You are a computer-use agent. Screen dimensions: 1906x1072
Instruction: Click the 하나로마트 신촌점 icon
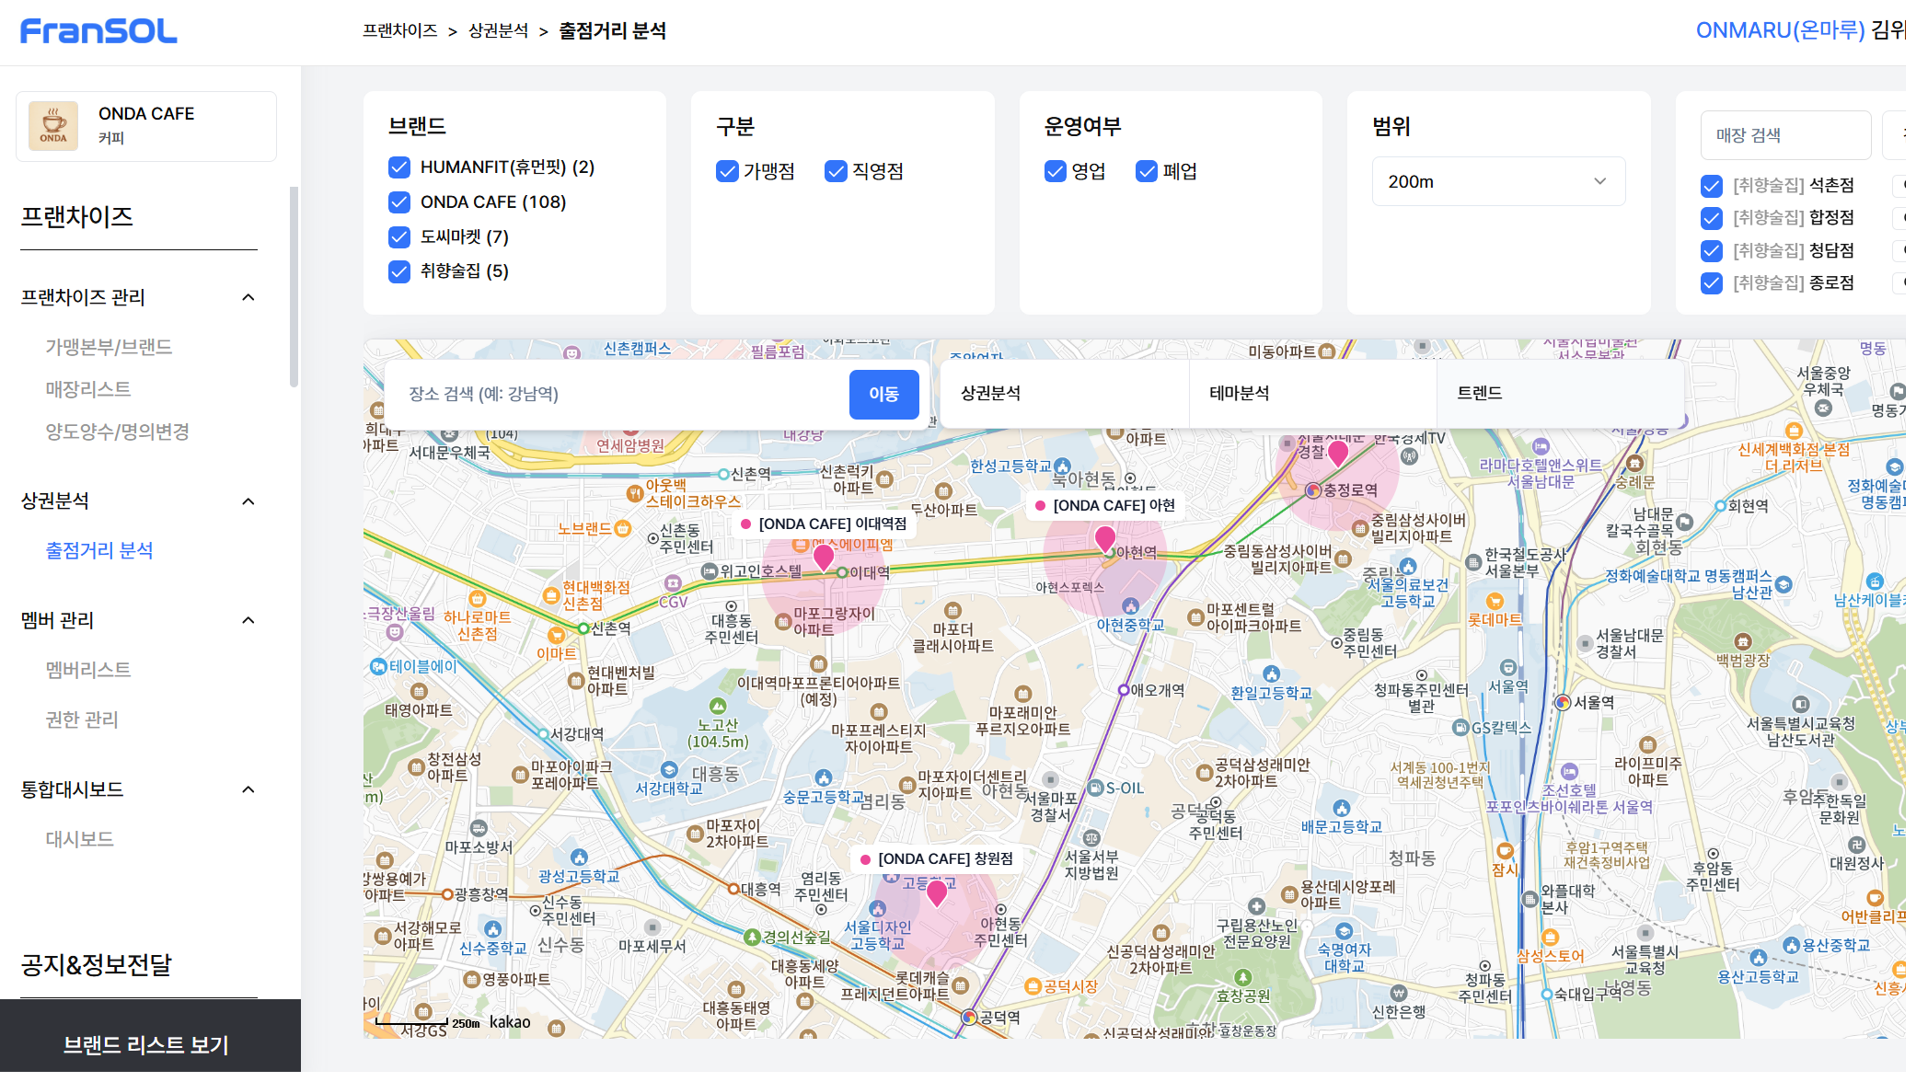(x=478, y=599)
